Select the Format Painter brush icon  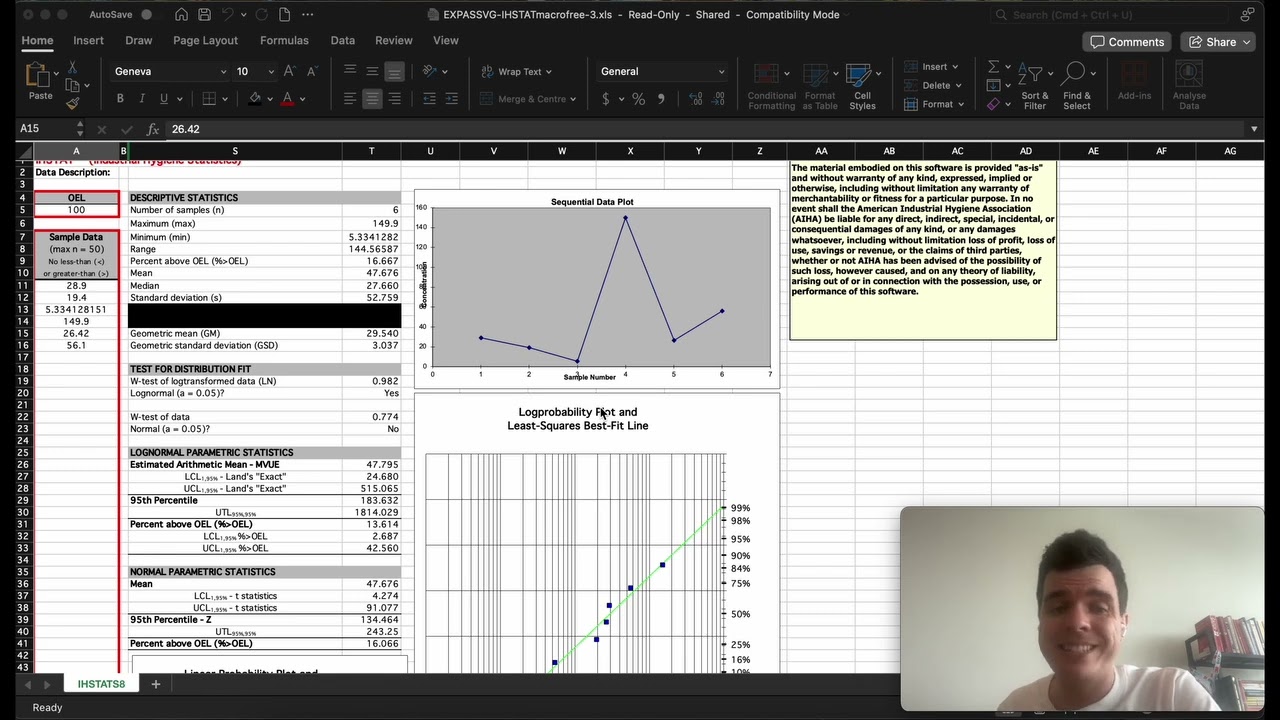coord(72,102)
